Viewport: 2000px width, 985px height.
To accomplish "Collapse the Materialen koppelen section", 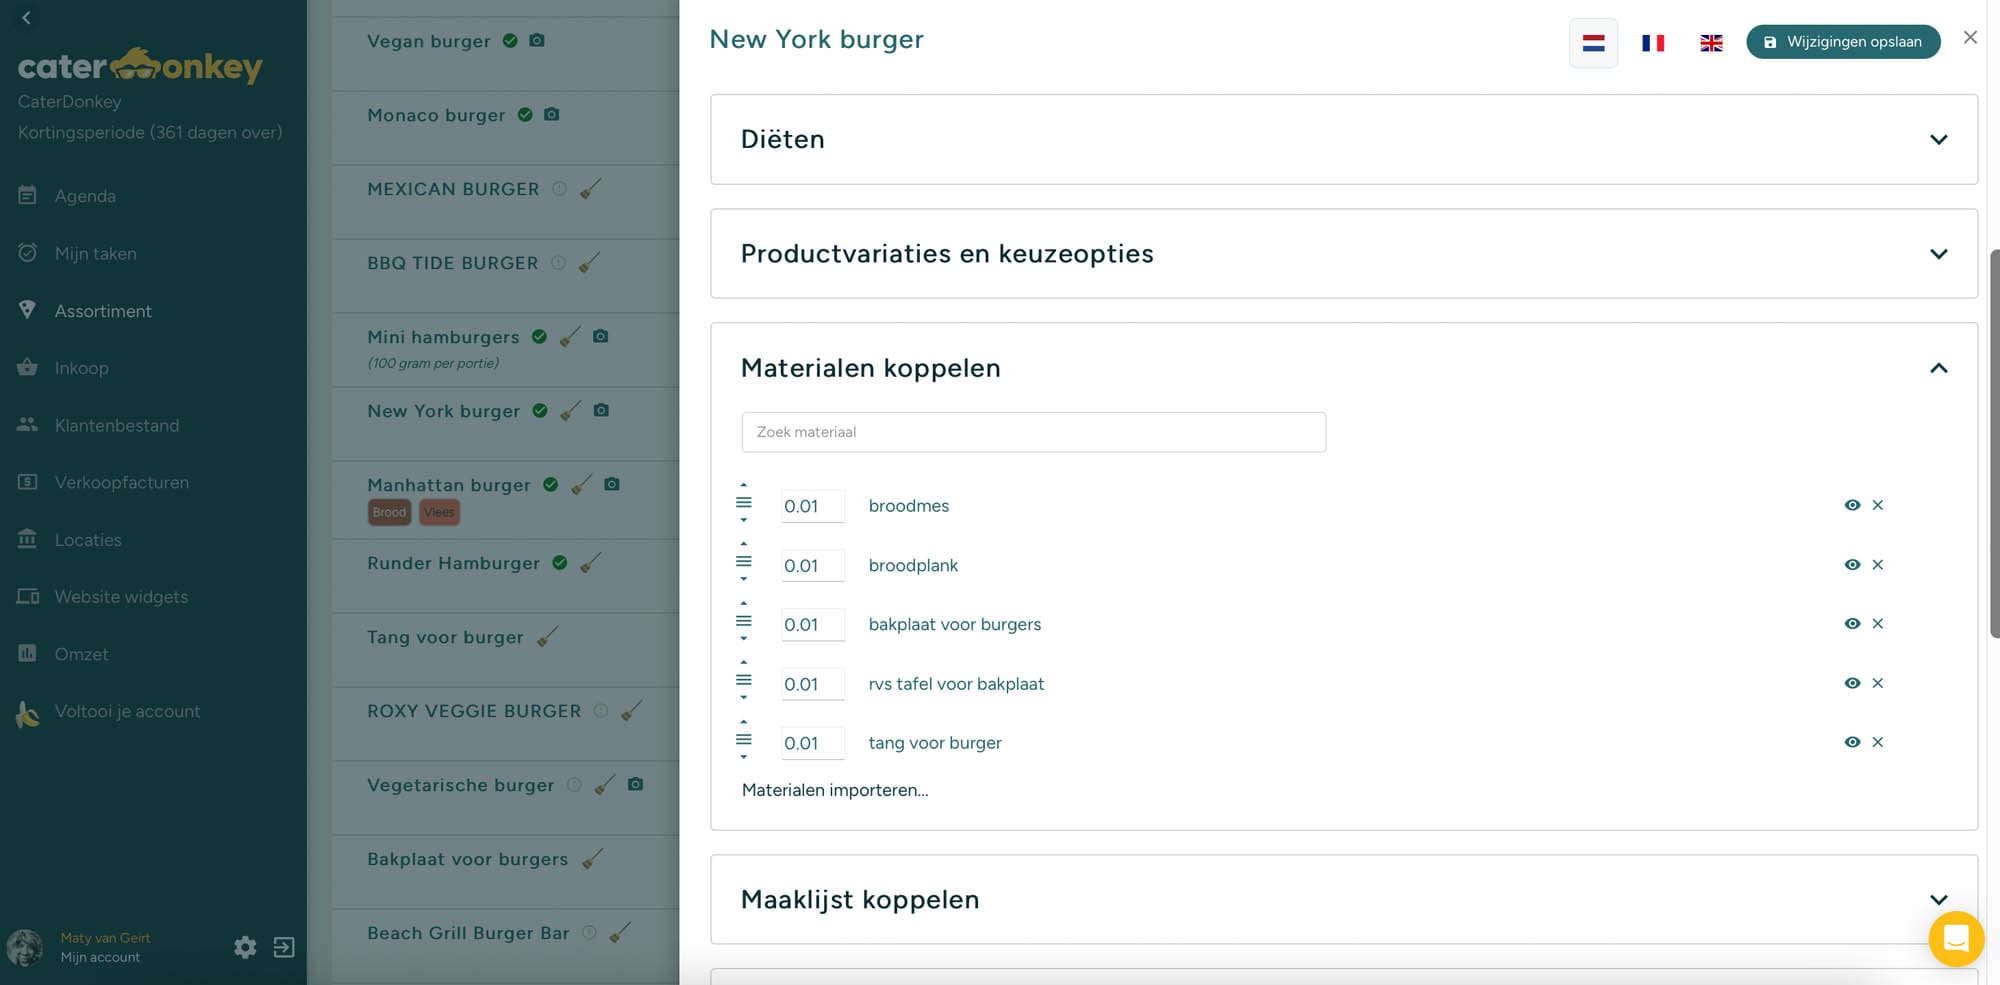I will (1937, 368).
